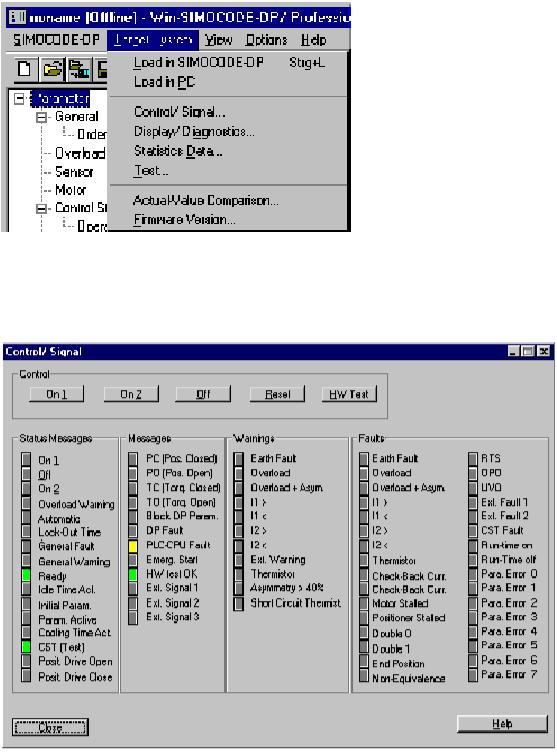Click the Double 0 fault indicator
Screen dimensions: 557x752
pyautogui.click(x=364, y=633)
